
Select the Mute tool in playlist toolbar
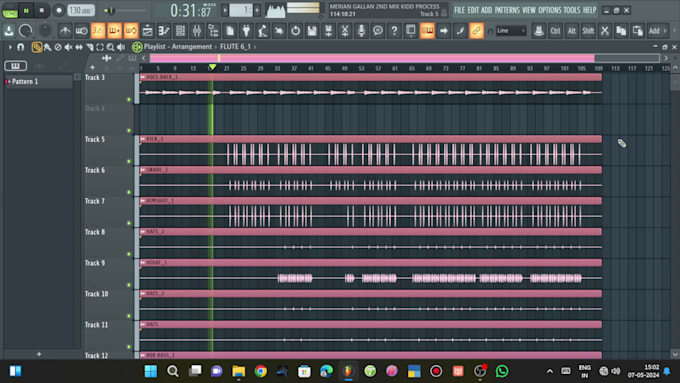point(68,47)
